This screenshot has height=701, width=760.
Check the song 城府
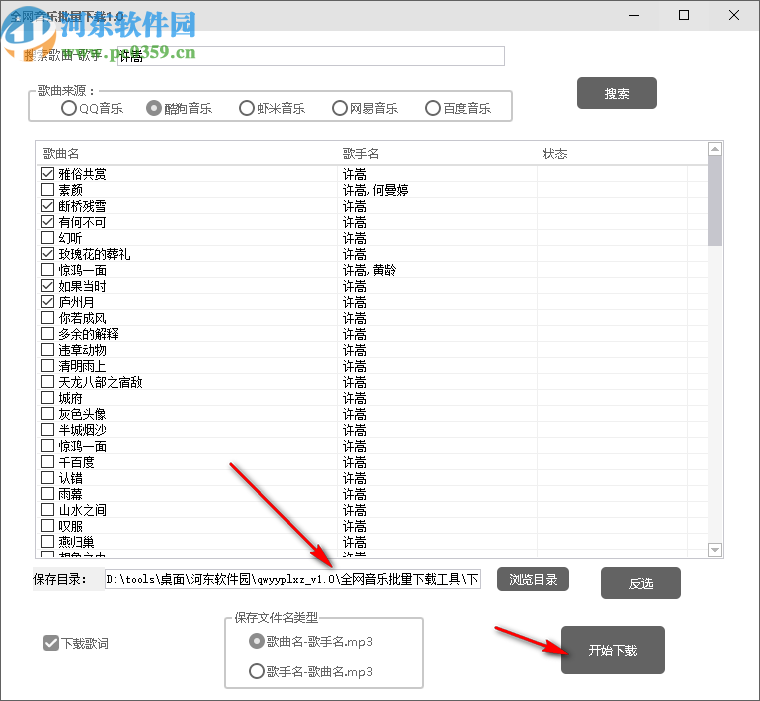pyautogui.click(x=48, y=398)
